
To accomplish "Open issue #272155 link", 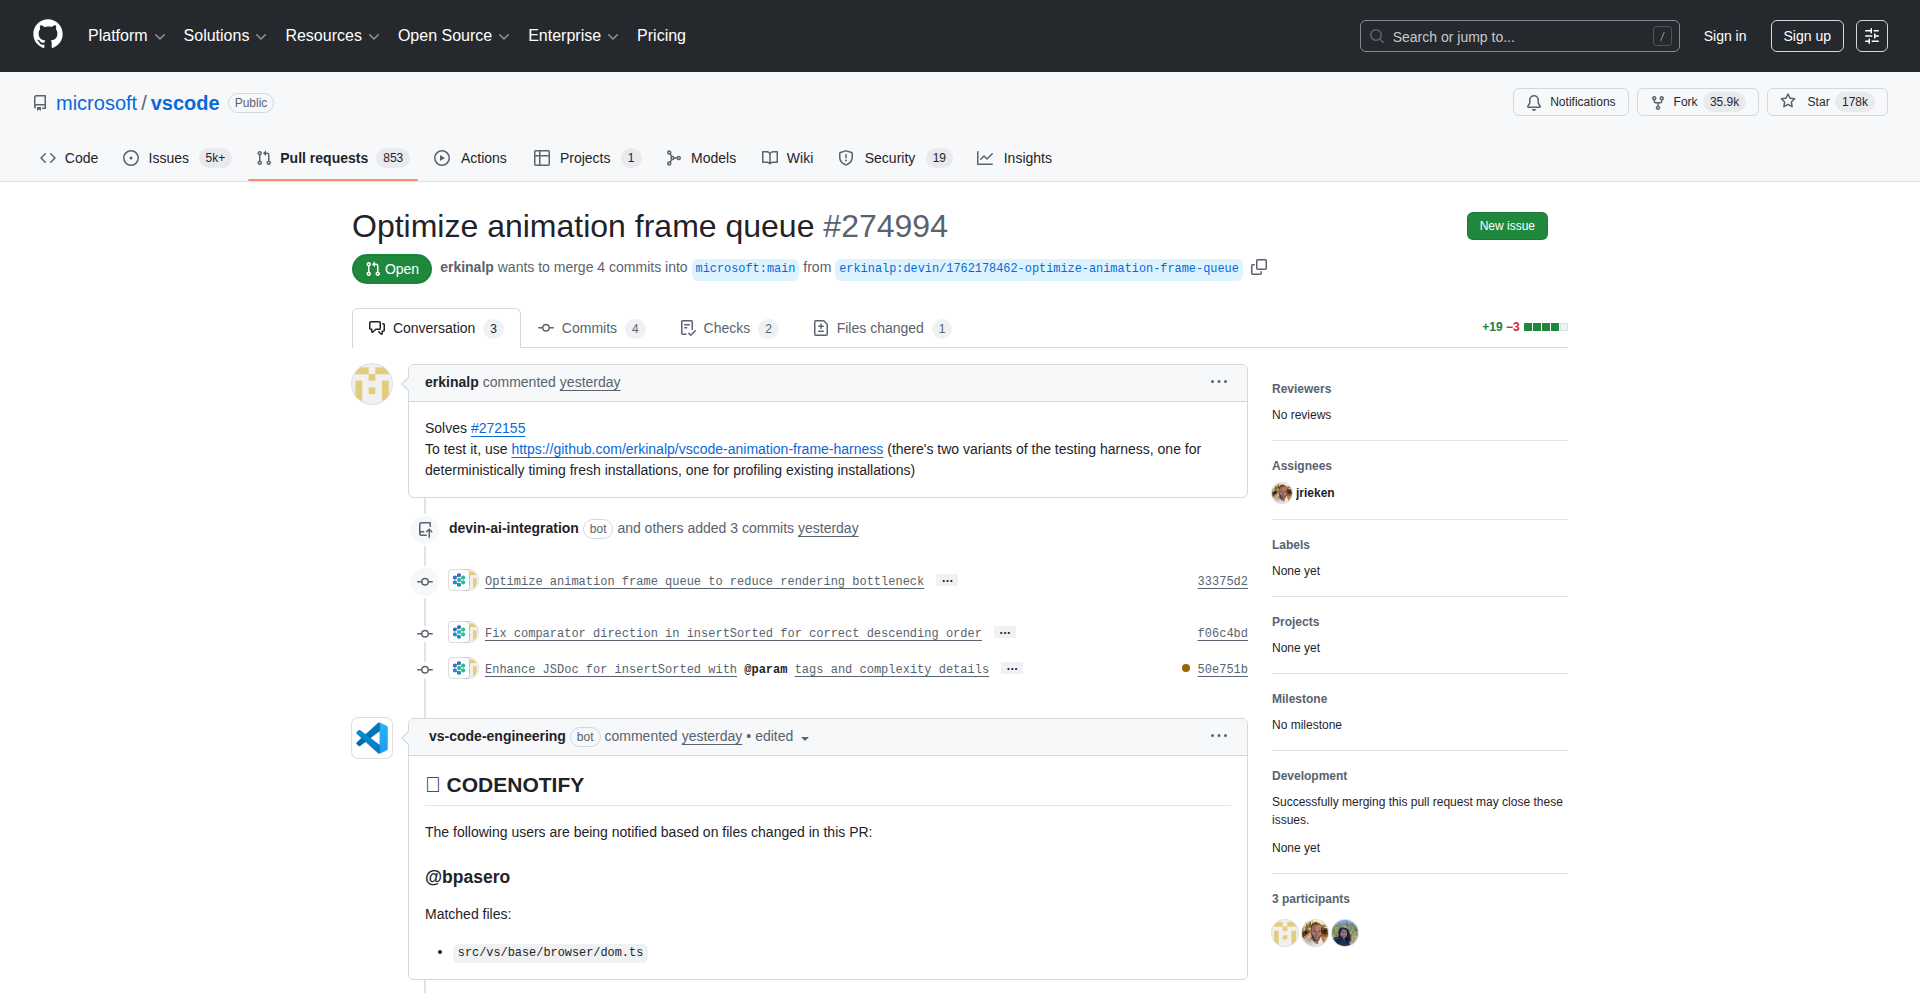I will [497, 428].
